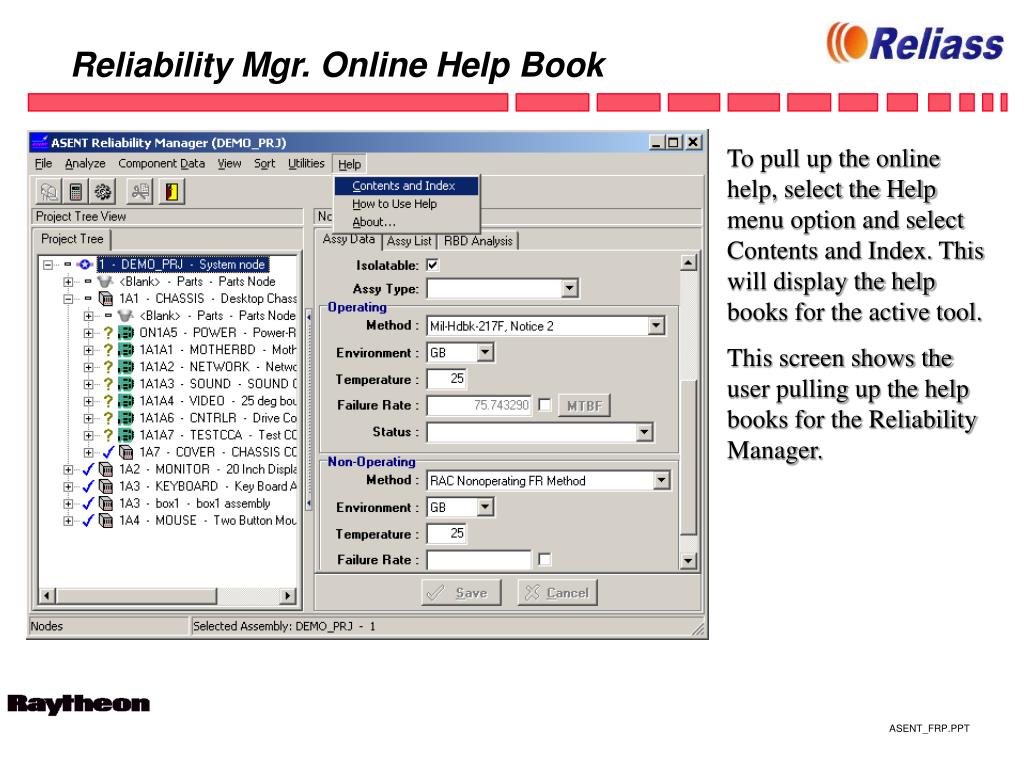This screenshot has width=1024, height=768.
Task: Click the assembly icon beside 1A3 KEYBOARD
Action: click(x=106, y=487)
